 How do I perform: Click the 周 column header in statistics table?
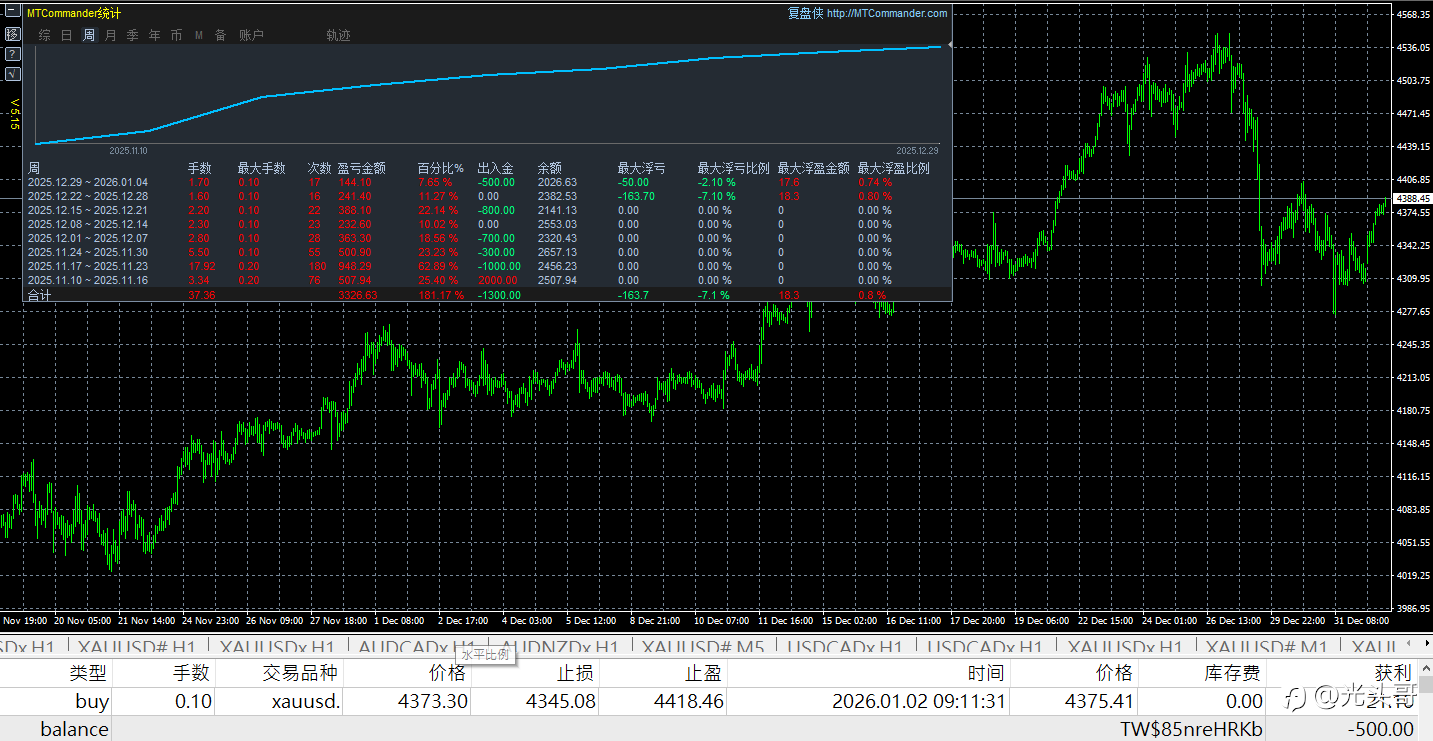click(34, 168)
